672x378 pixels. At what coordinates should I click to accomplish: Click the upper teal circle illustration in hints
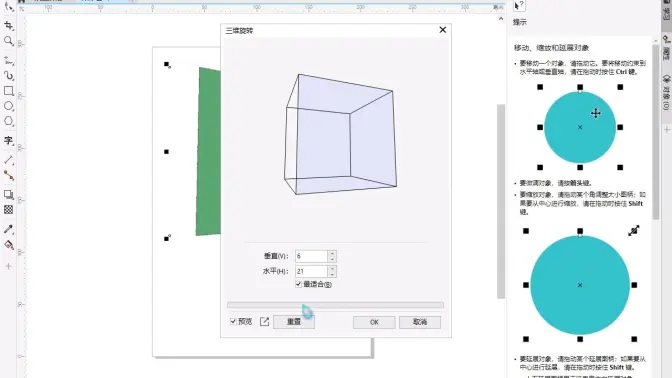pos(580,127)
